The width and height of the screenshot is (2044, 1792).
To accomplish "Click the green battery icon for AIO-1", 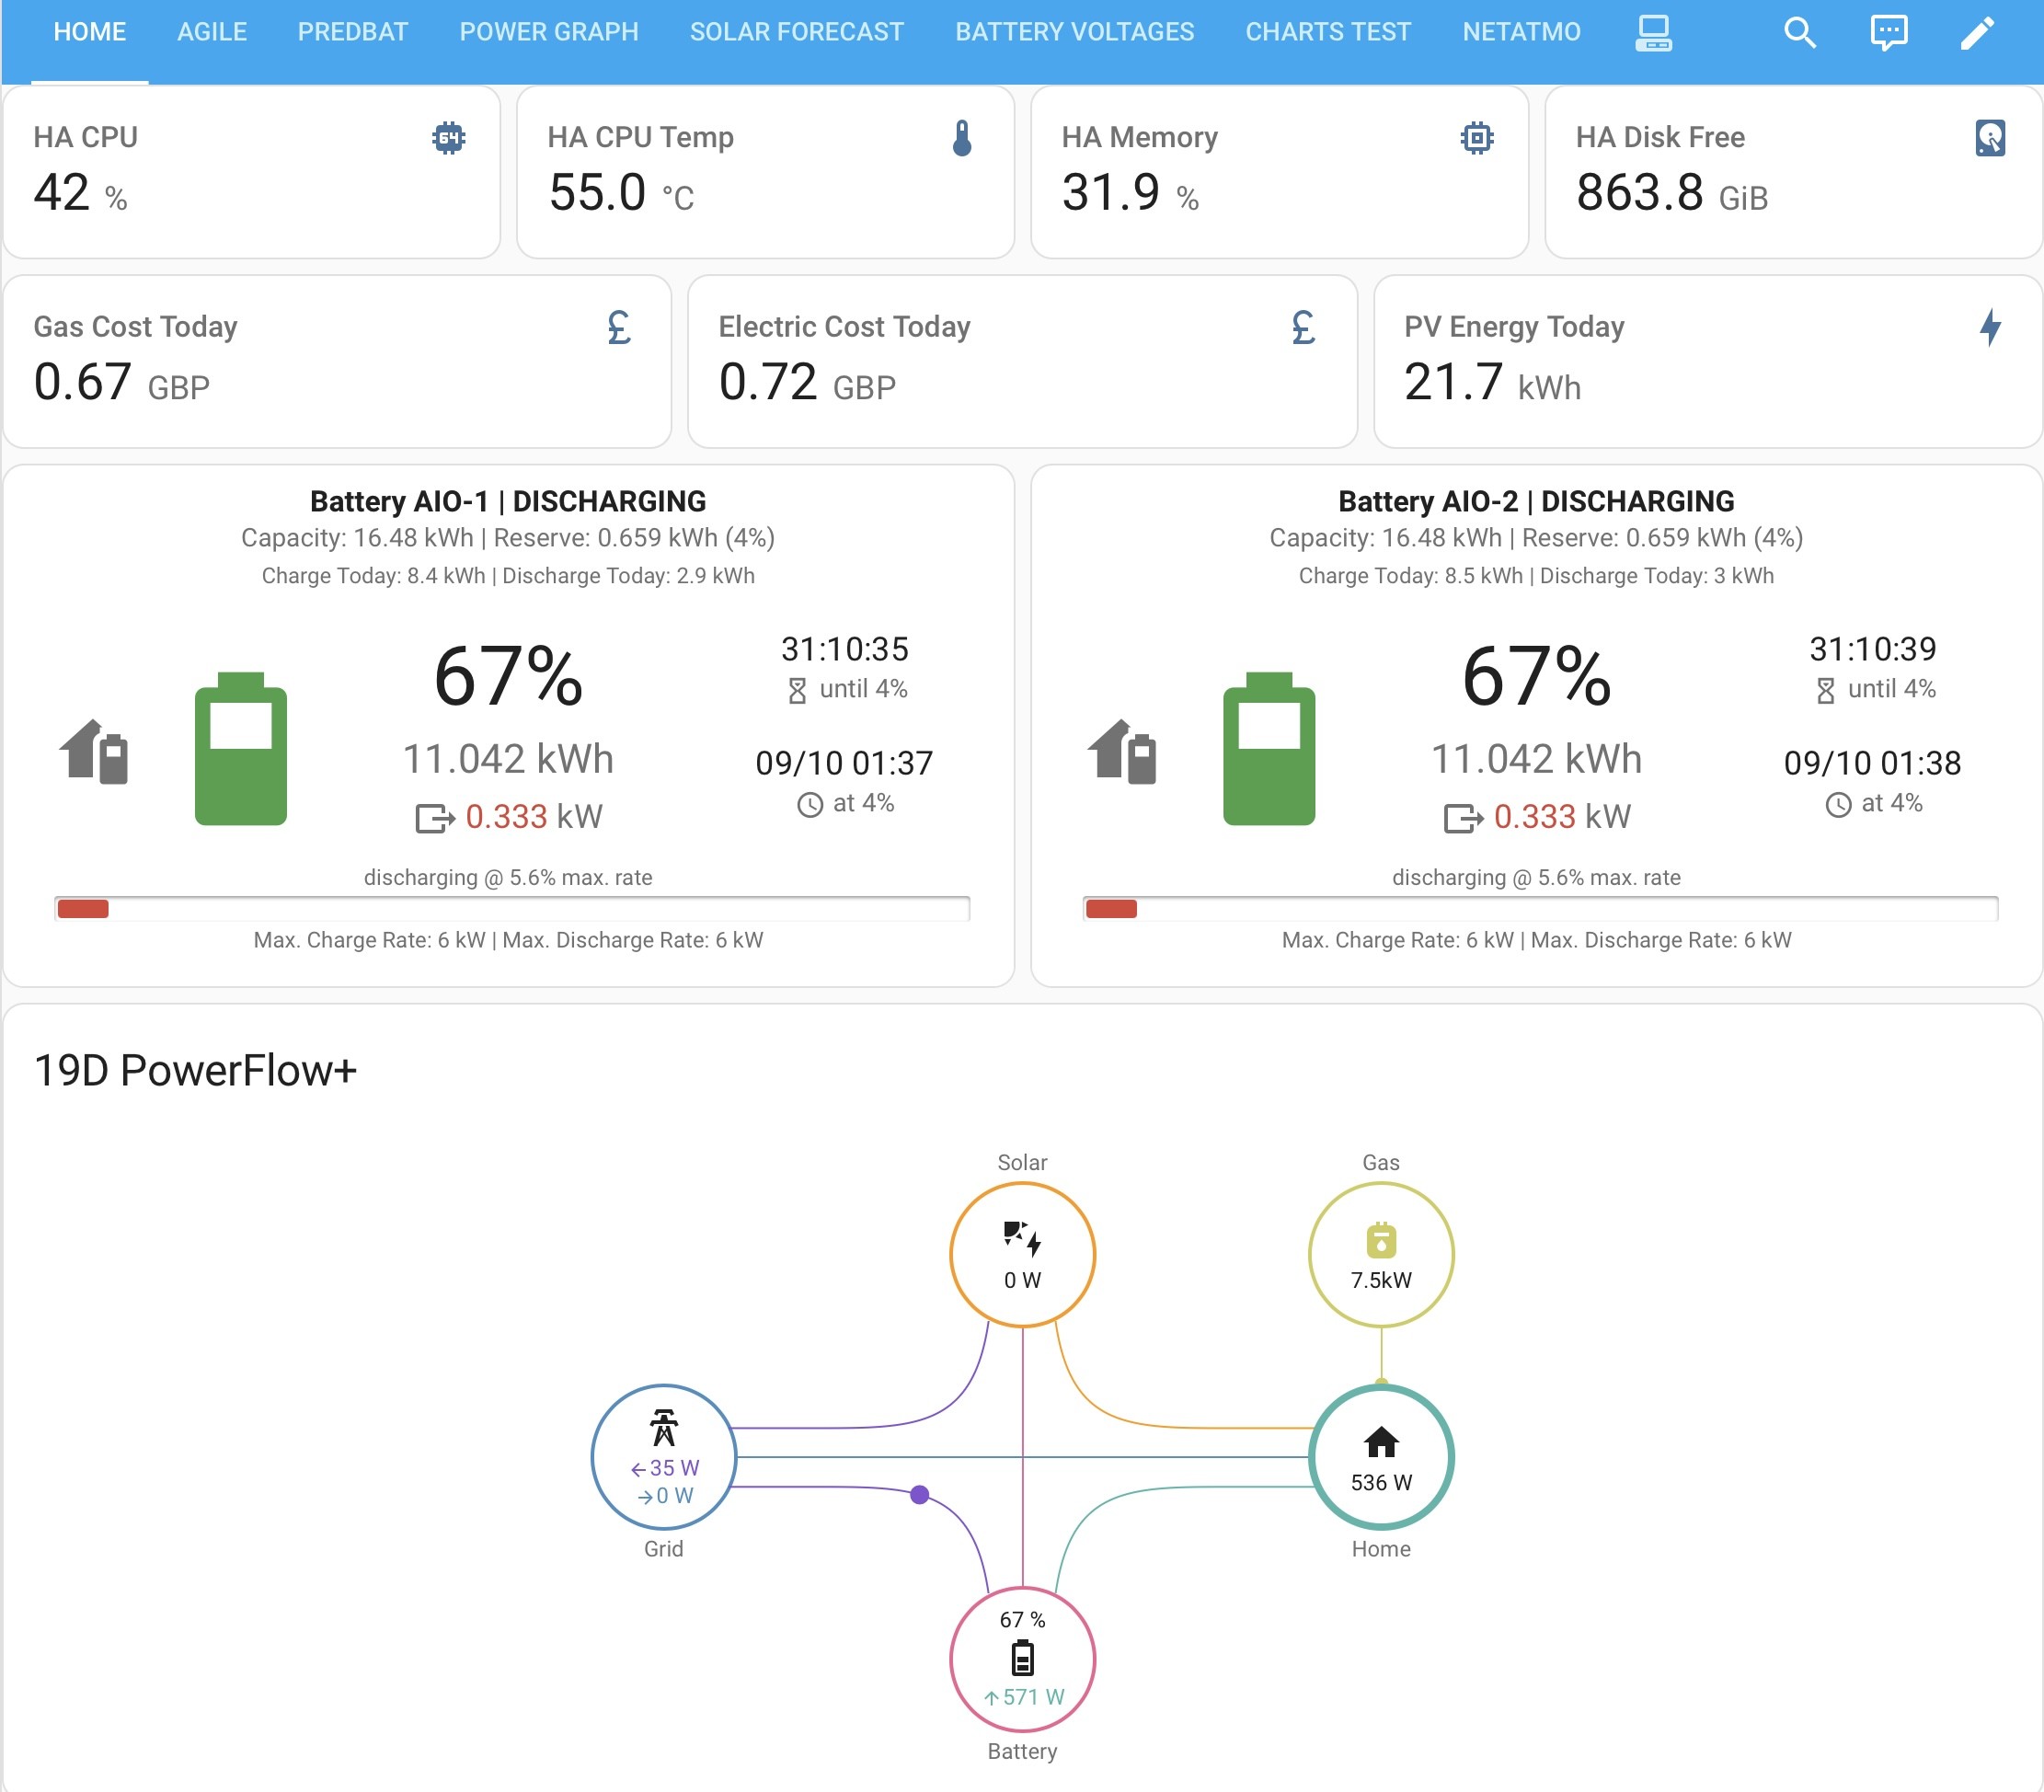I will point(240,748).
